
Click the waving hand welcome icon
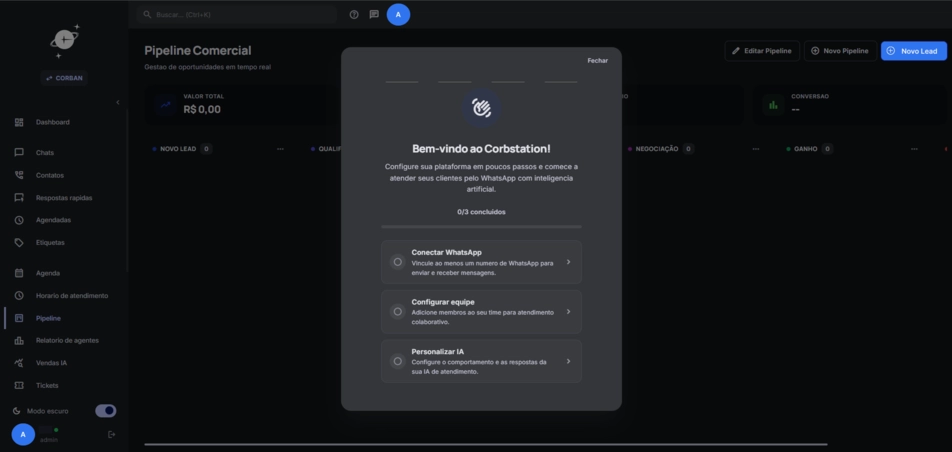click(x=481, y=108)
